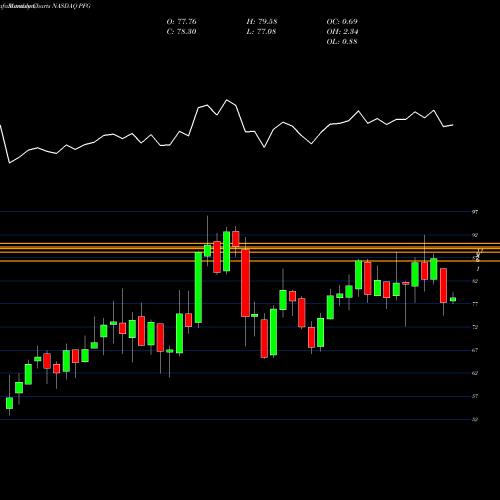The height and width of the screenshot is (500, 500).
Task: Click the 52 price axis label
Action: point(475,420)
